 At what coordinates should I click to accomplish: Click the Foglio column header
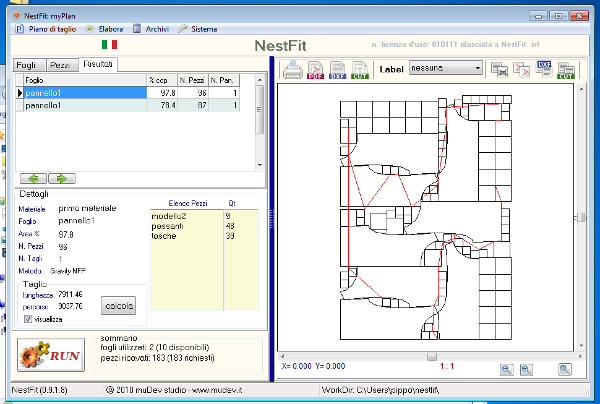click(85, 80)
